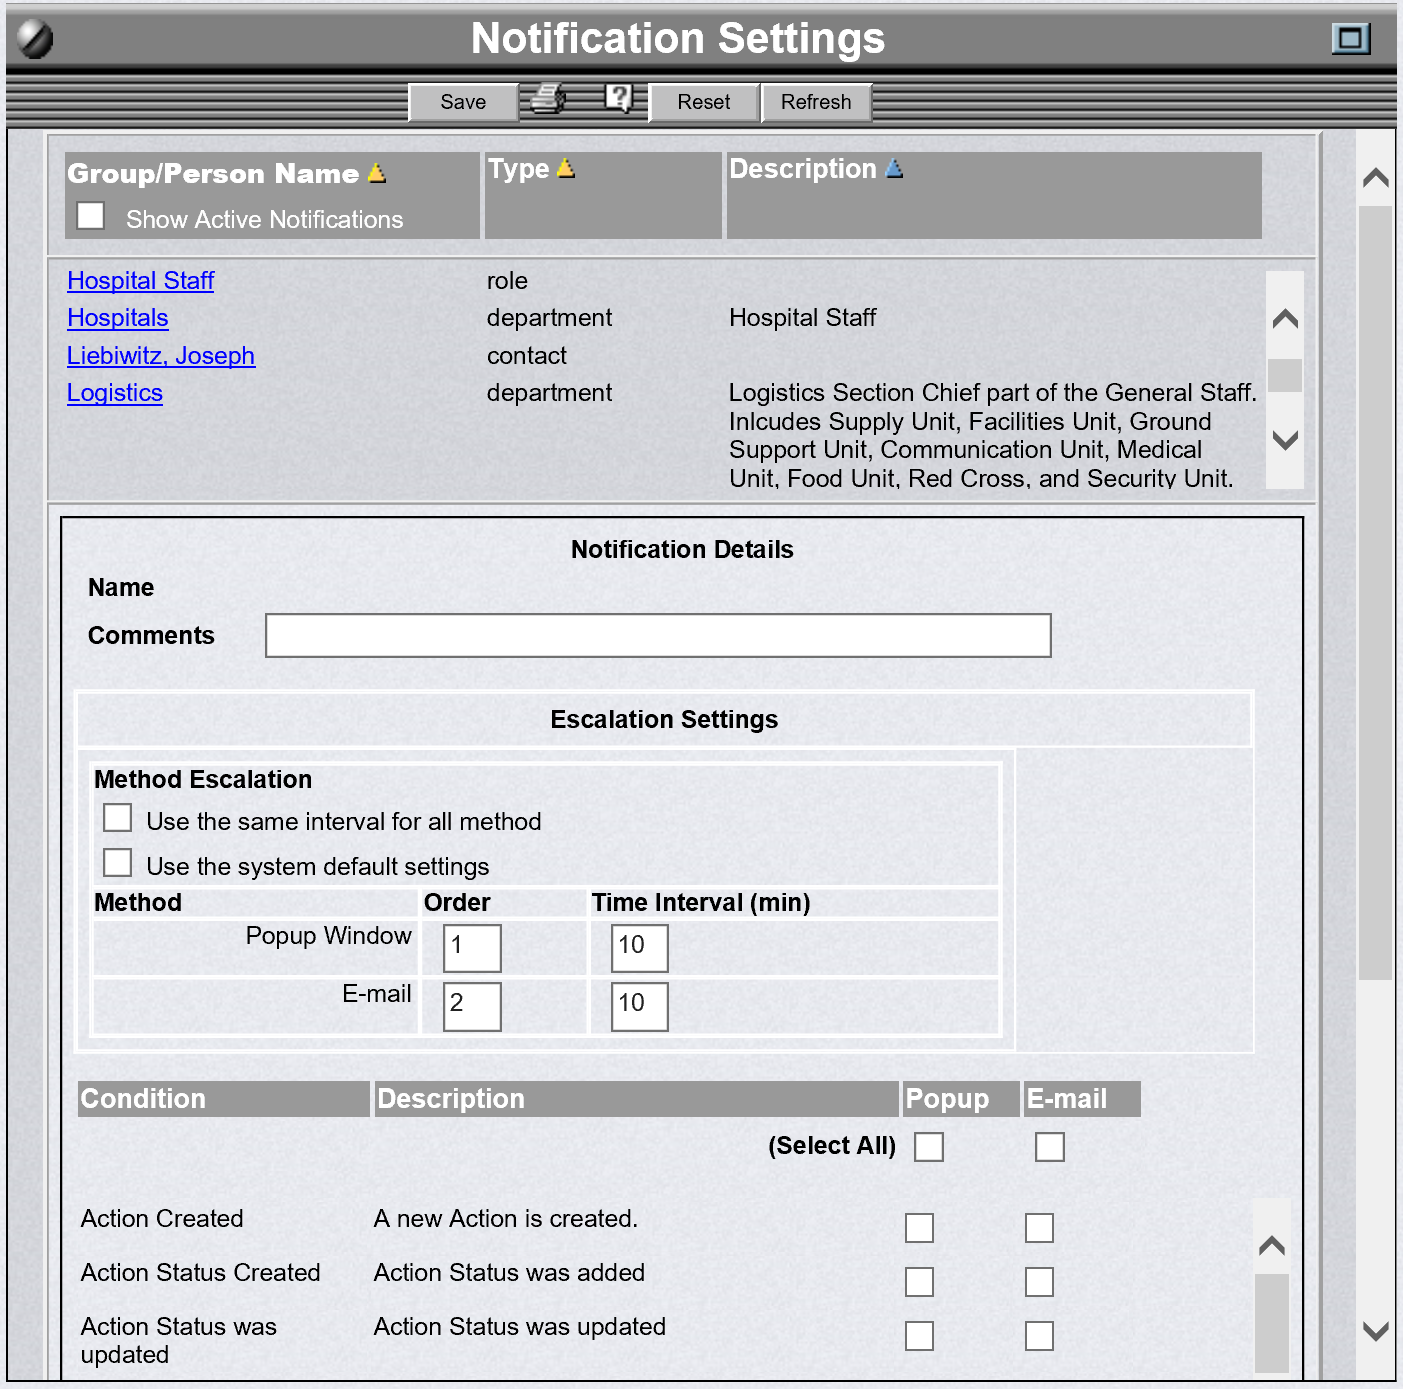Enable Show Active Notifications checkbox

[x=91, y=216]
